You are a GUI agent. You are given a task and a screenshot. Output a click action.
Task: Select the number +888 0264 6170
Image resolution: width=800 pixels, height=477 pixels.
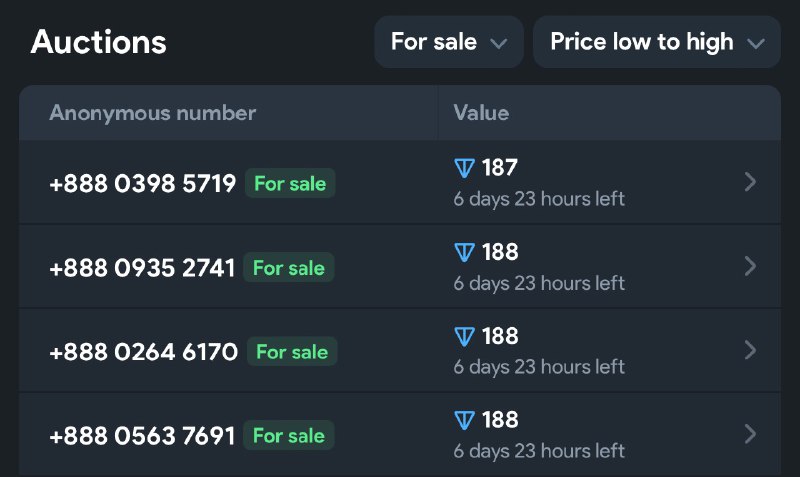point(144,352)
